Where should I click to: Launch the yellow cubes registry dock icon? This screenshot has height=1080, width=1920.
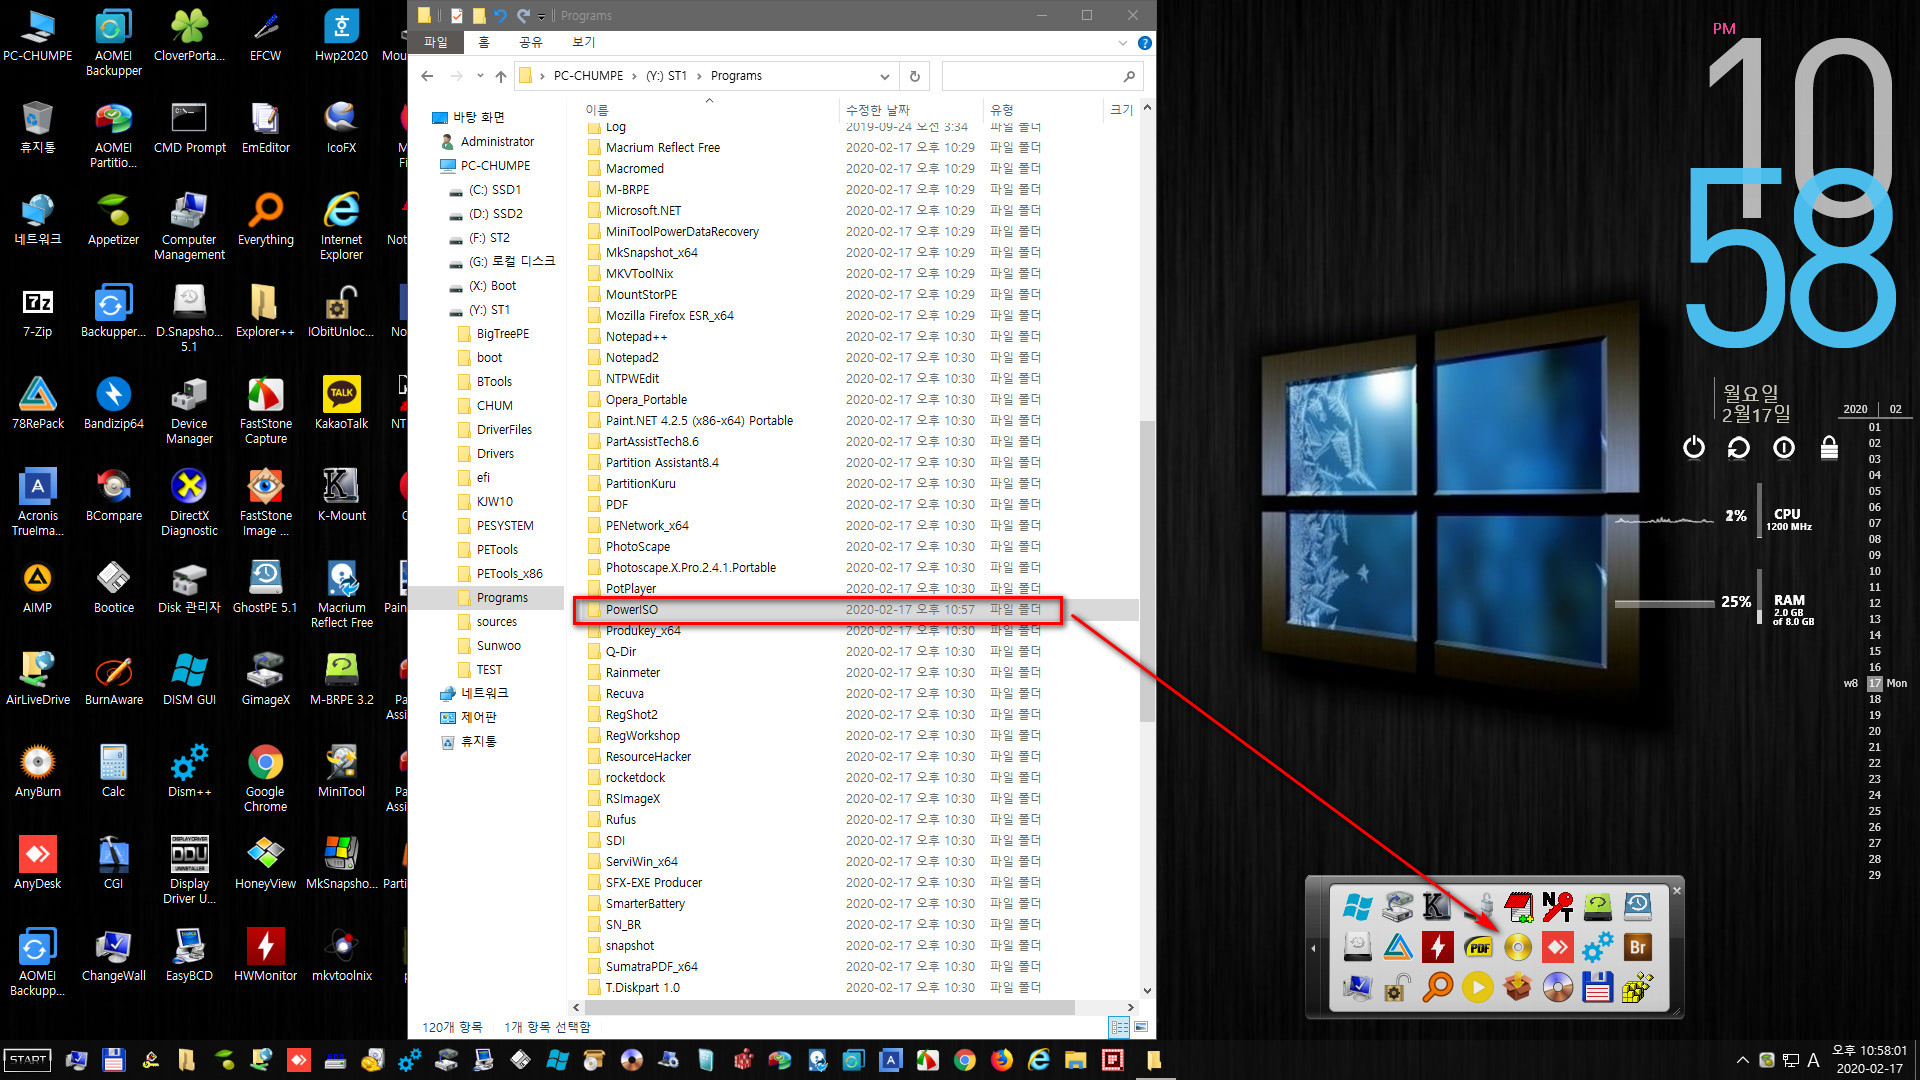click(x=1637, y=987)
